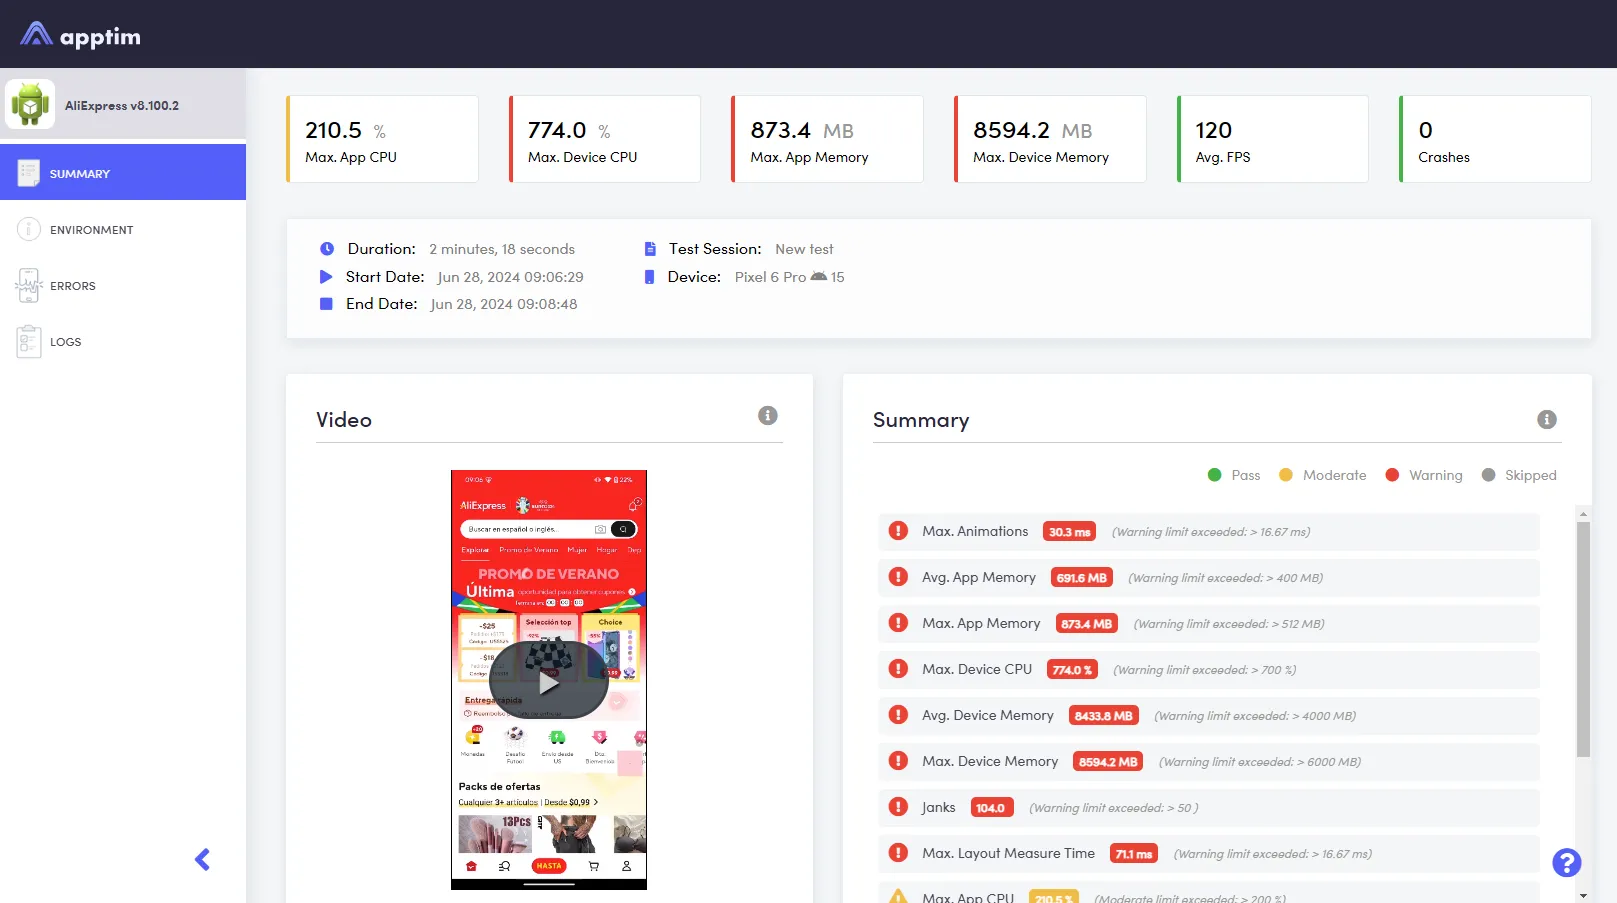Click the 8594.2 MB badge in the Summary list

coord(1108,762)
